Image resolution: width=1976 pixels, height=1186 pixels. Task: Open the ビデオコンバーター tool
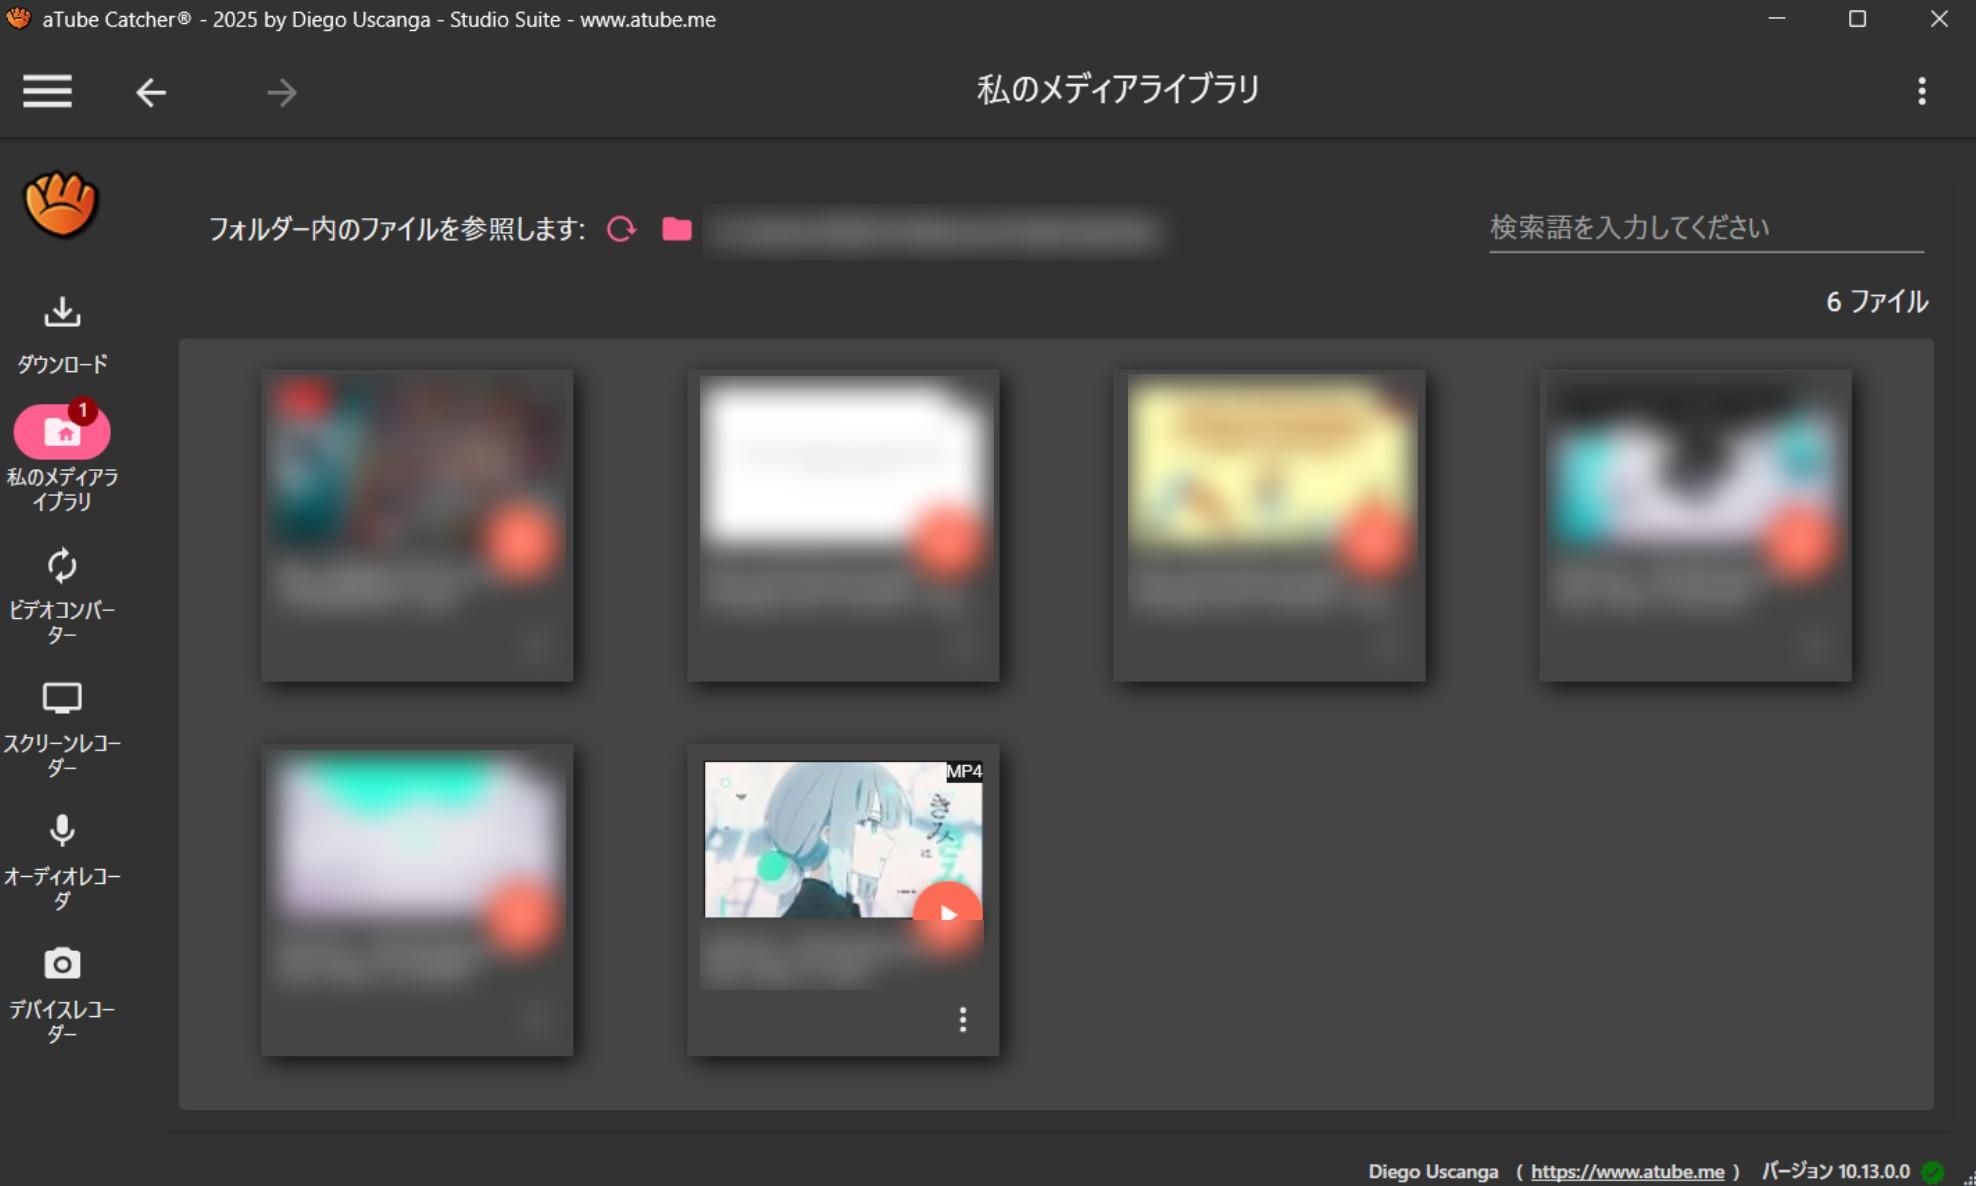[x=62, y=595]
